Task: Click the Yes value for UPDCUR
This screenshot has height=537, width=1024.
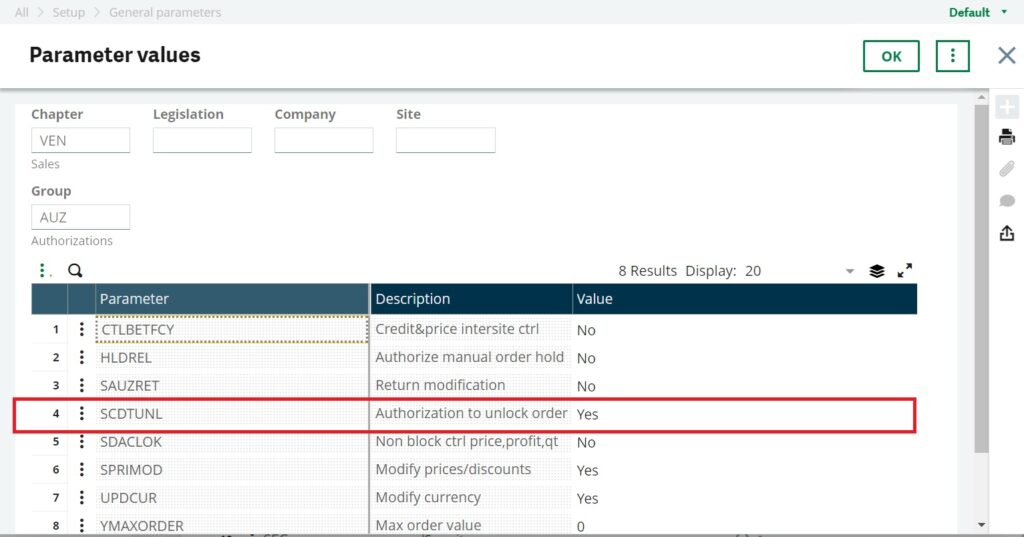Action: [x=587, y=498]
